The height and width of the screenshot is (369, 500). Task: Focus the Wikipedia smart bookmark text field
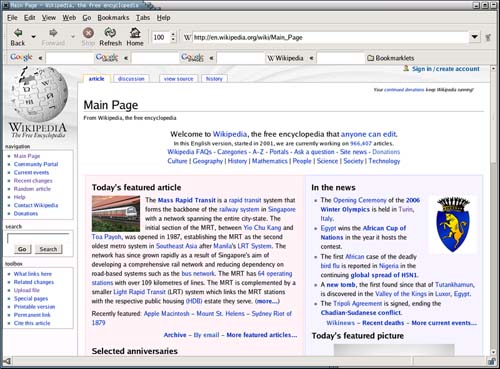pos(340,58)
